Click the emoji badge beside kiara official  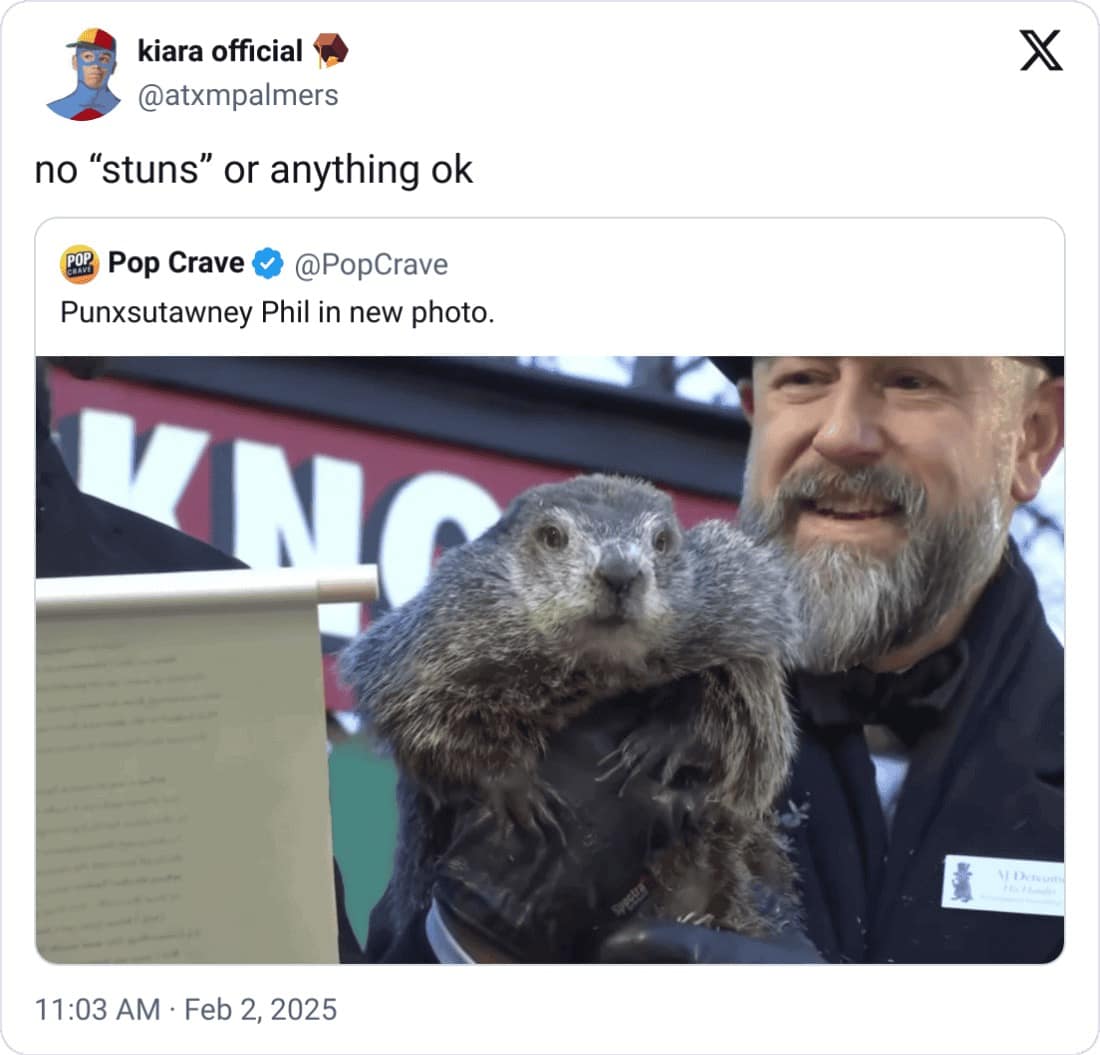tap(330, 50)
